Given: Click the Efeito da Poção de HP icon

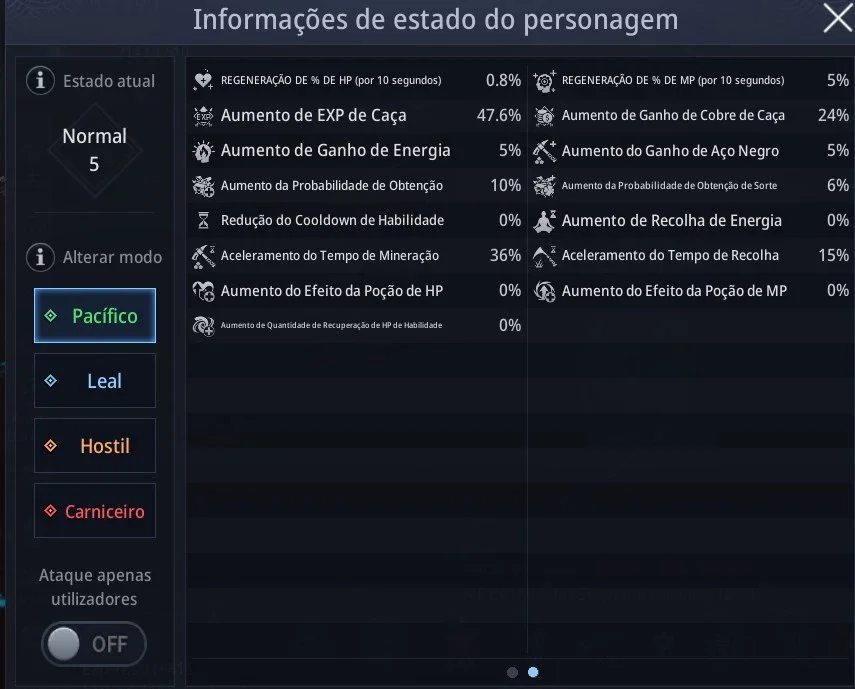Looking at the screenshot, I should 203,291.
